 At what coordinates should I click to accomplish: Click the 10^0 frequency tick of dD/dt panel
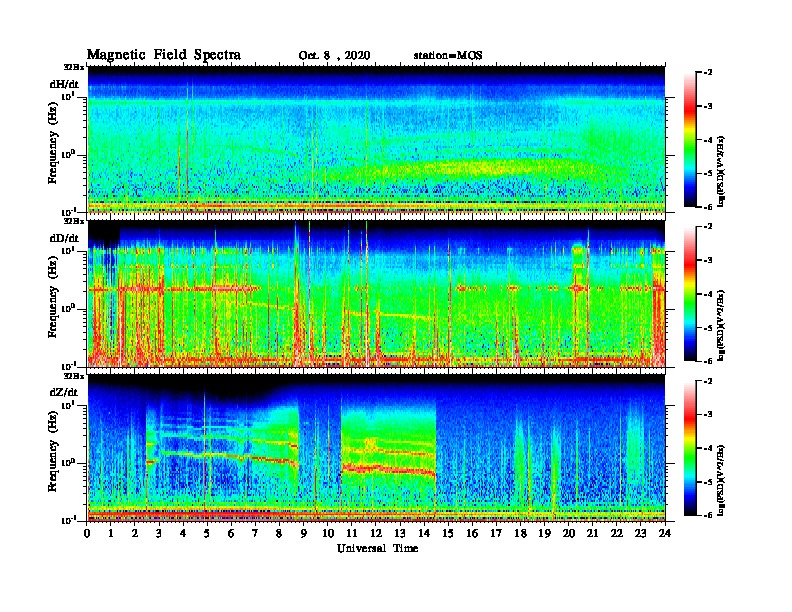tap(67, 307)
